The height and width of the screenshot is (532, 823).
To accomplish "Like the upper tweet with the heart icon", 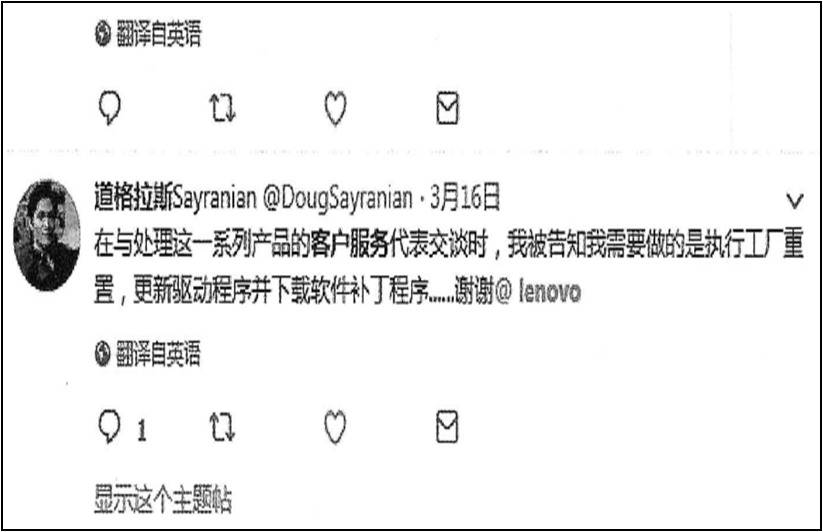I will click(335, 109).
